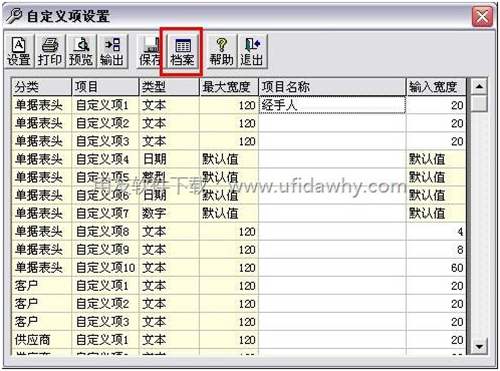The height and width of the screenshot is (371, 500).
Task: Click max width 120 of 自定义项1 经手人 row
Action: (x=229, y=105)
